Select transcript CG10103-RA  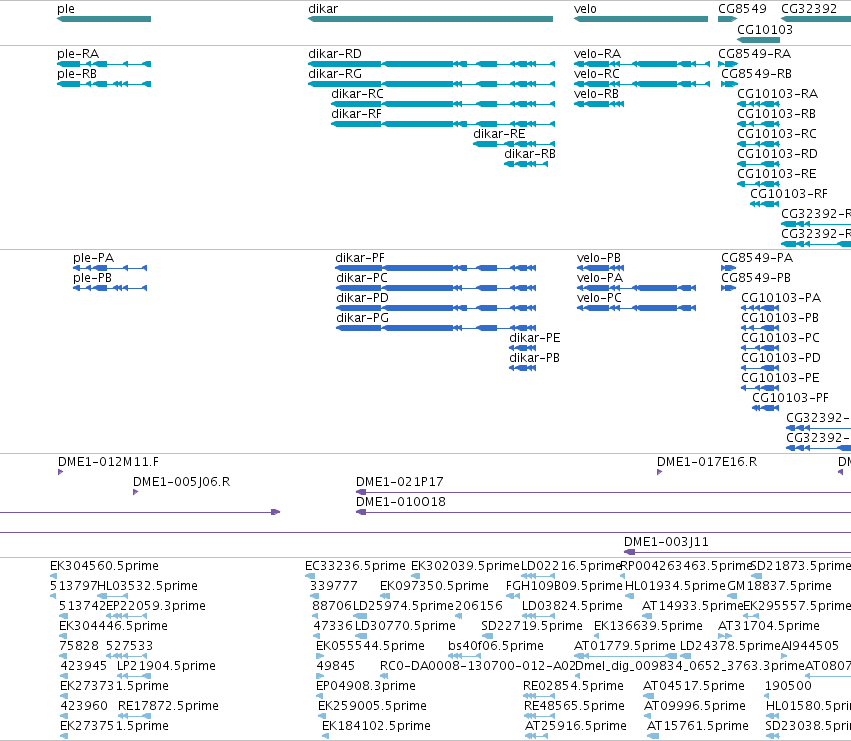(x=758, y=104)
